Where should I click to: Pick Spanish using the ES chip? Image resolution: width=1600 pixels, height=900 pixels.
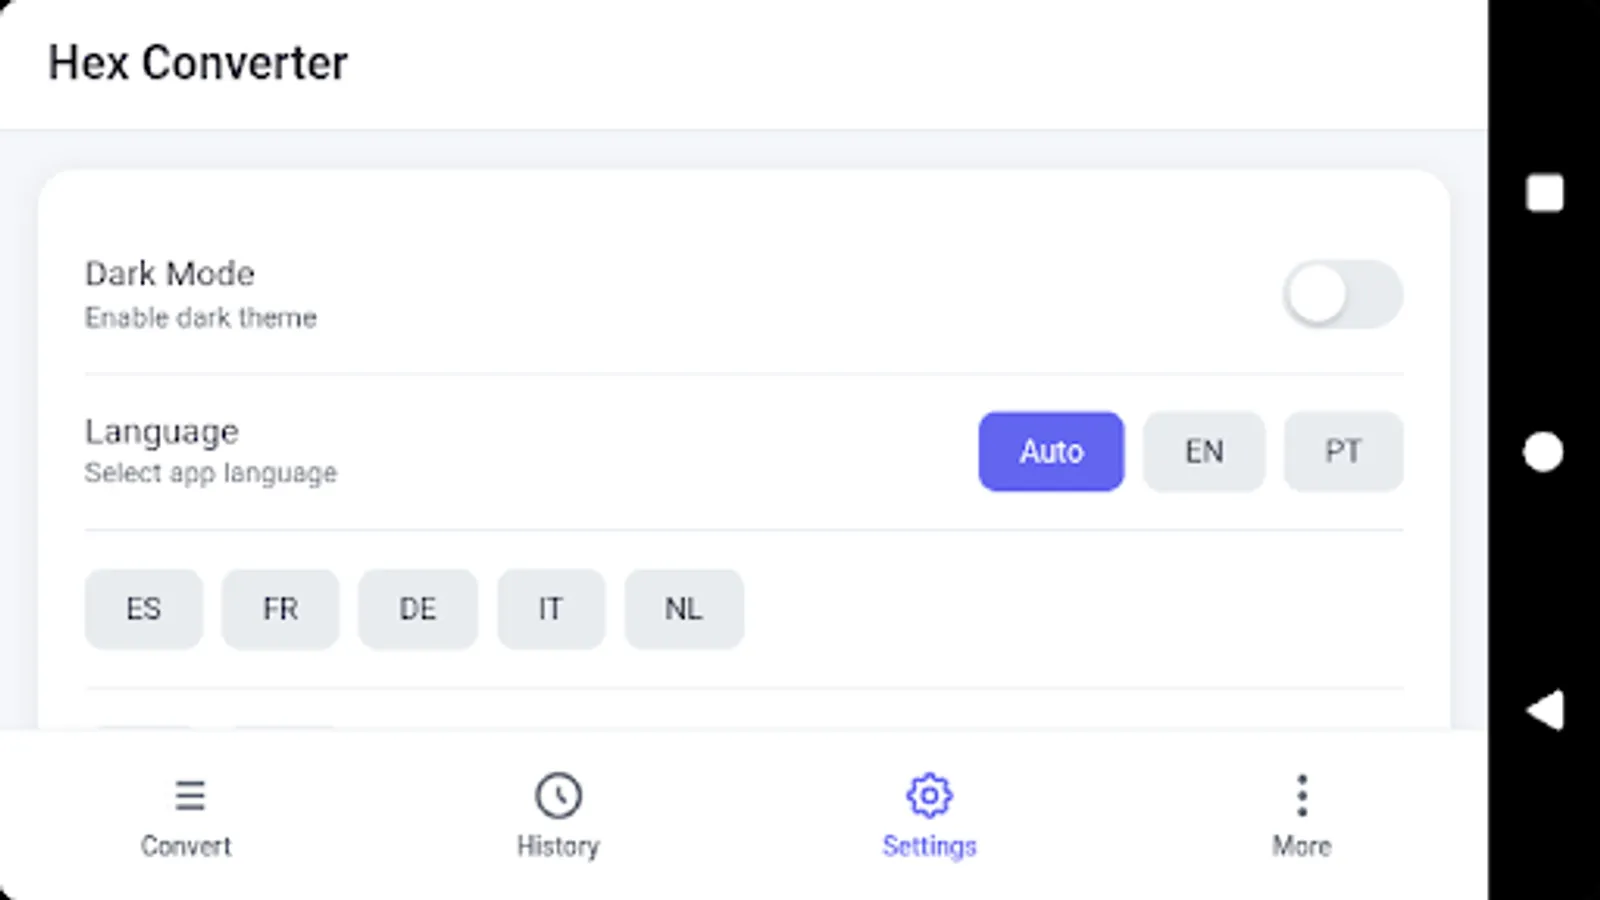pos(143,609)
